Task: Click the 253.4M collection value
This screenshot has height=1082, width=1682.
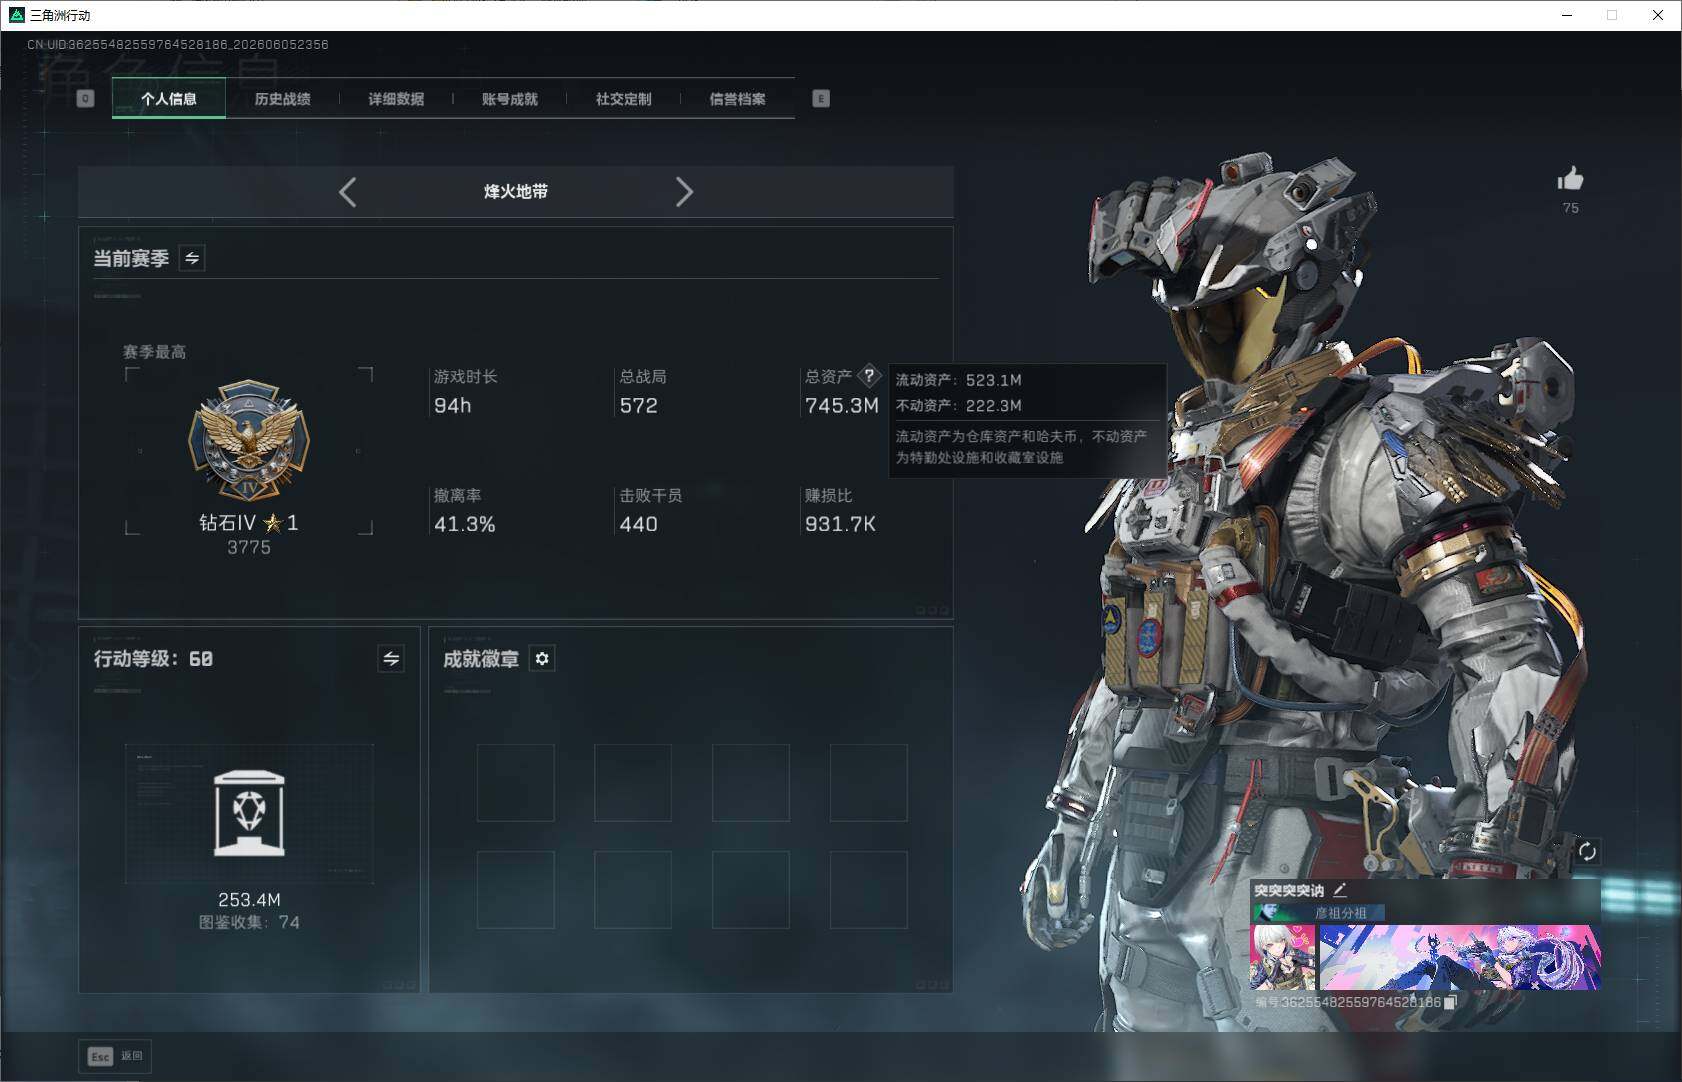Action: coord(249,900)
